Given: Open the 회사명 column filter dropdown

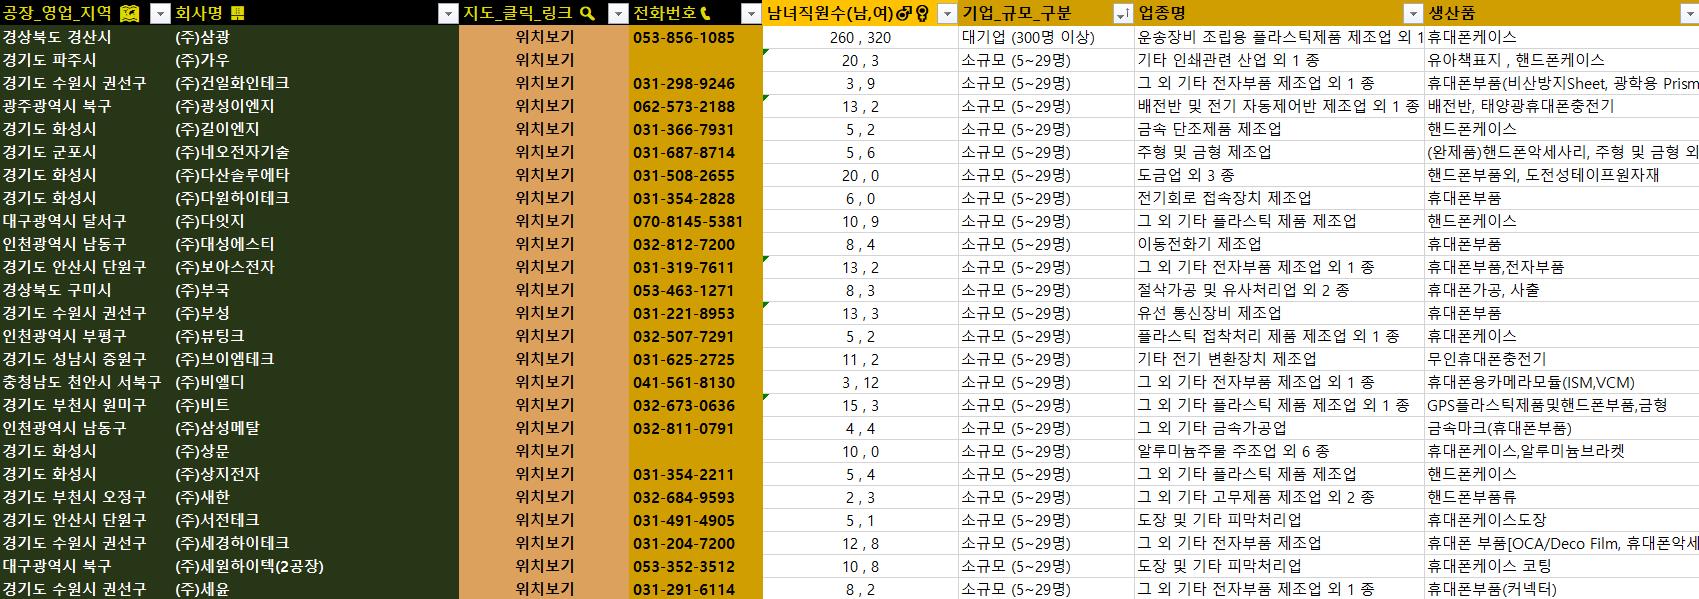Looking at the screenshot, I should [x=448, y=13].
